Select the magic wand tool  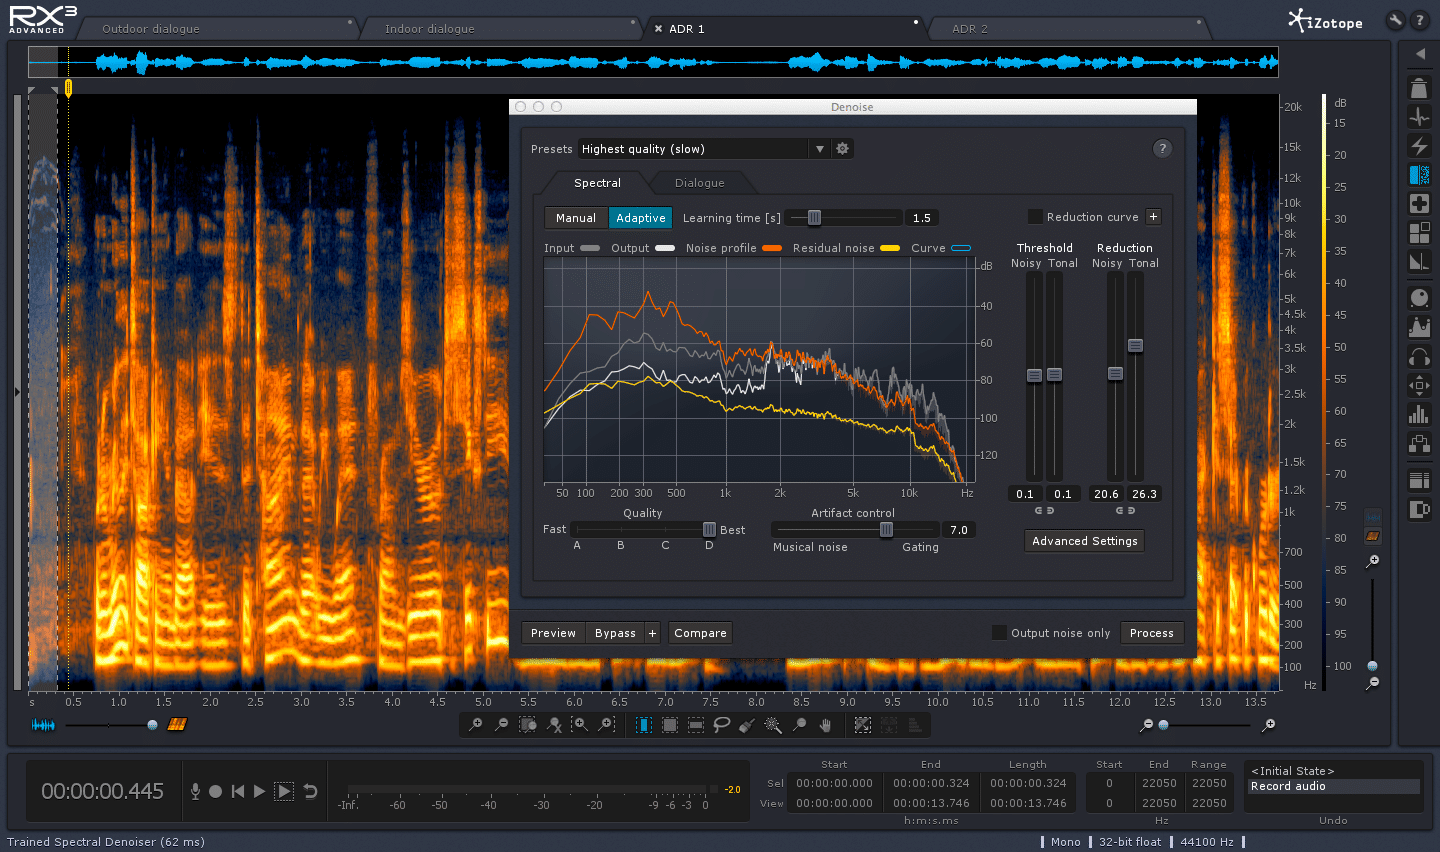point(773,725)
